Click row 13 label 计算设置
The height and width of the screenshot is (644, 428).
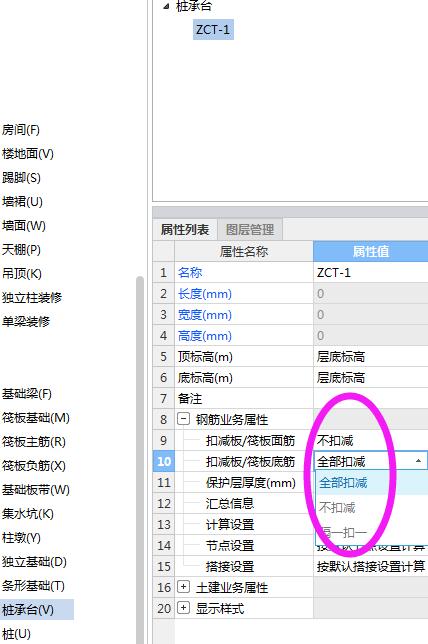point(230,524)
